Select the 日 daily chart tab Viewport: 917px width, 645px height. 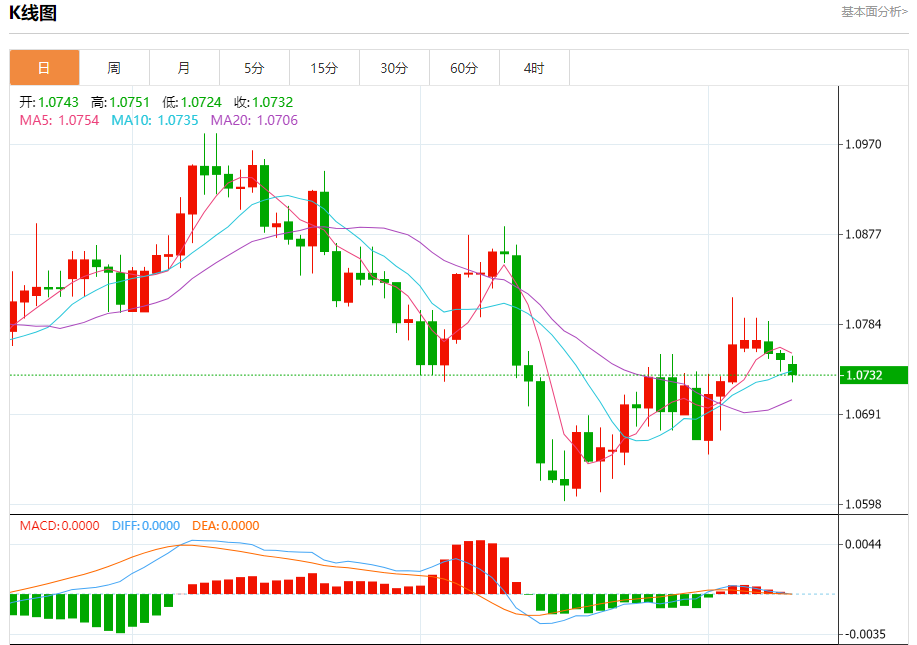point(44,68)
